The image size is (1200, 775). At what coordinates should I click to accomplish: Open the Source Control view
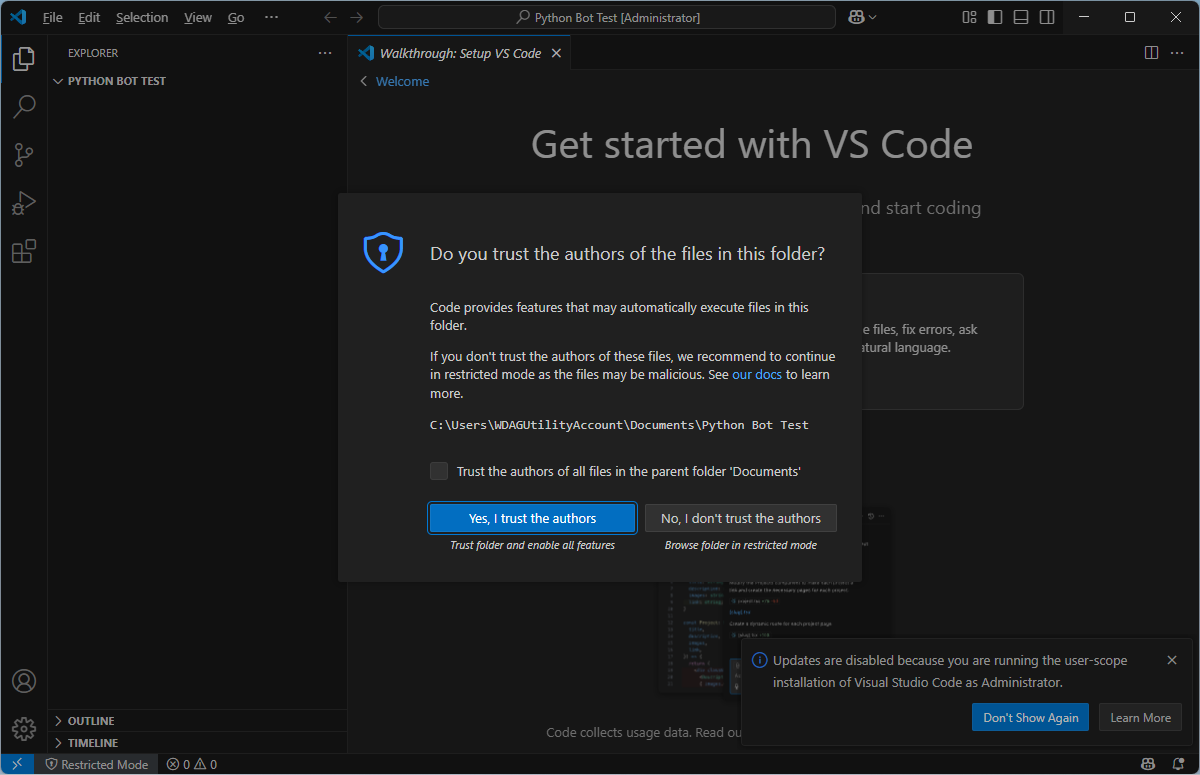24,155
